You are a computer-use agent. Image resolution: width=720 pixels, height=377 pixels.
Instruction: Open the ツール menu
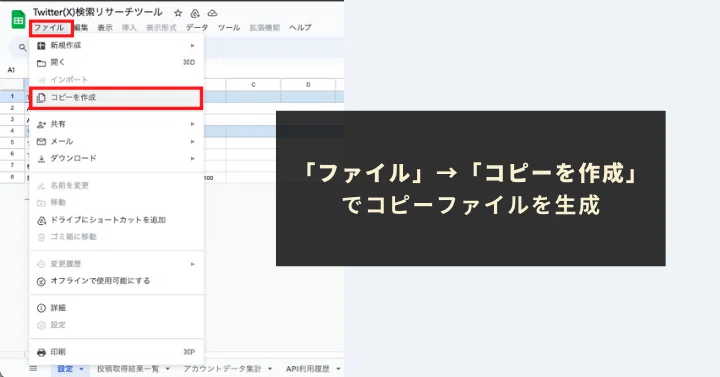pyautogui.click(x=229, y=28)
